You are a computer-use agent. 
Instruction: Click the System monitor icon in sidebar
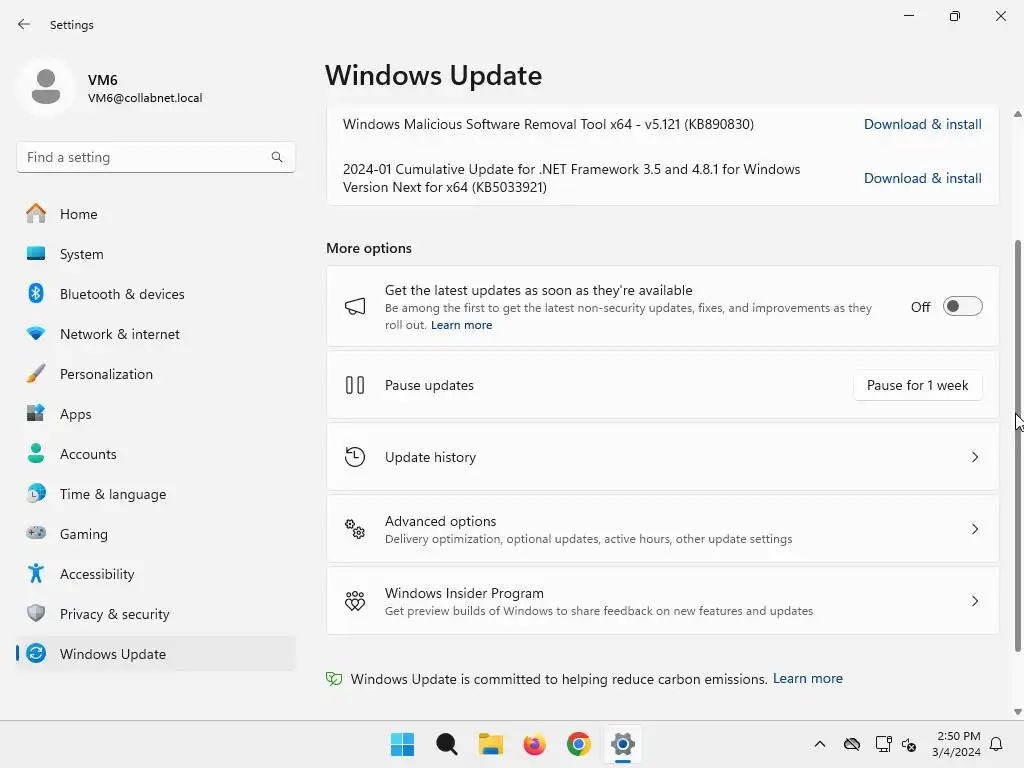(x=36, y=253)
